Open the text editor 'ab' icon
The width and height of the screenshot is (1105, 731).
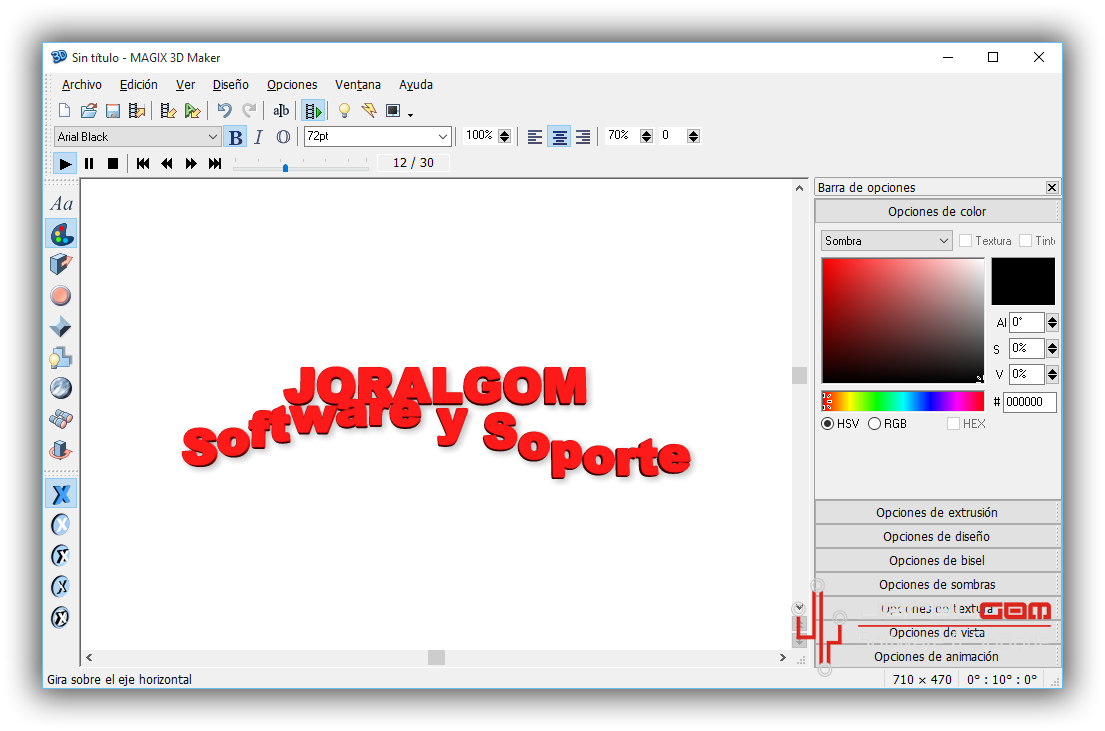(281, 111)
